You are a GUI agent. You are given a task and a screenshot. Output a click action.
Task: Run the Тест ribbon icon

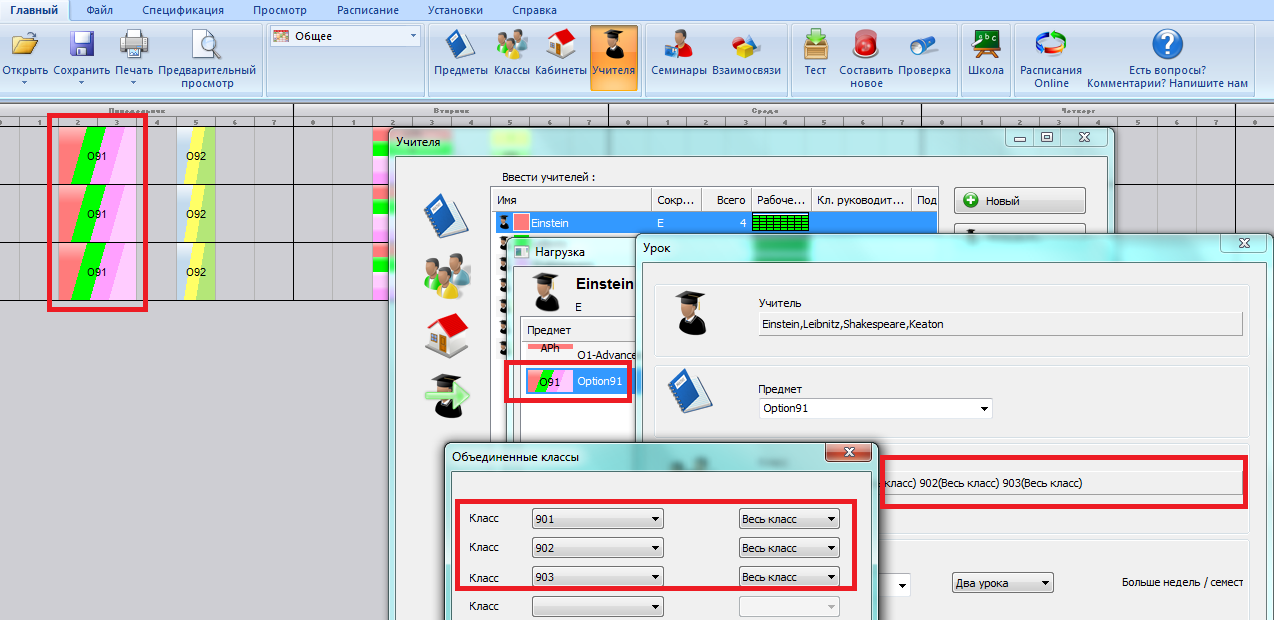click(x=815, y=45)
